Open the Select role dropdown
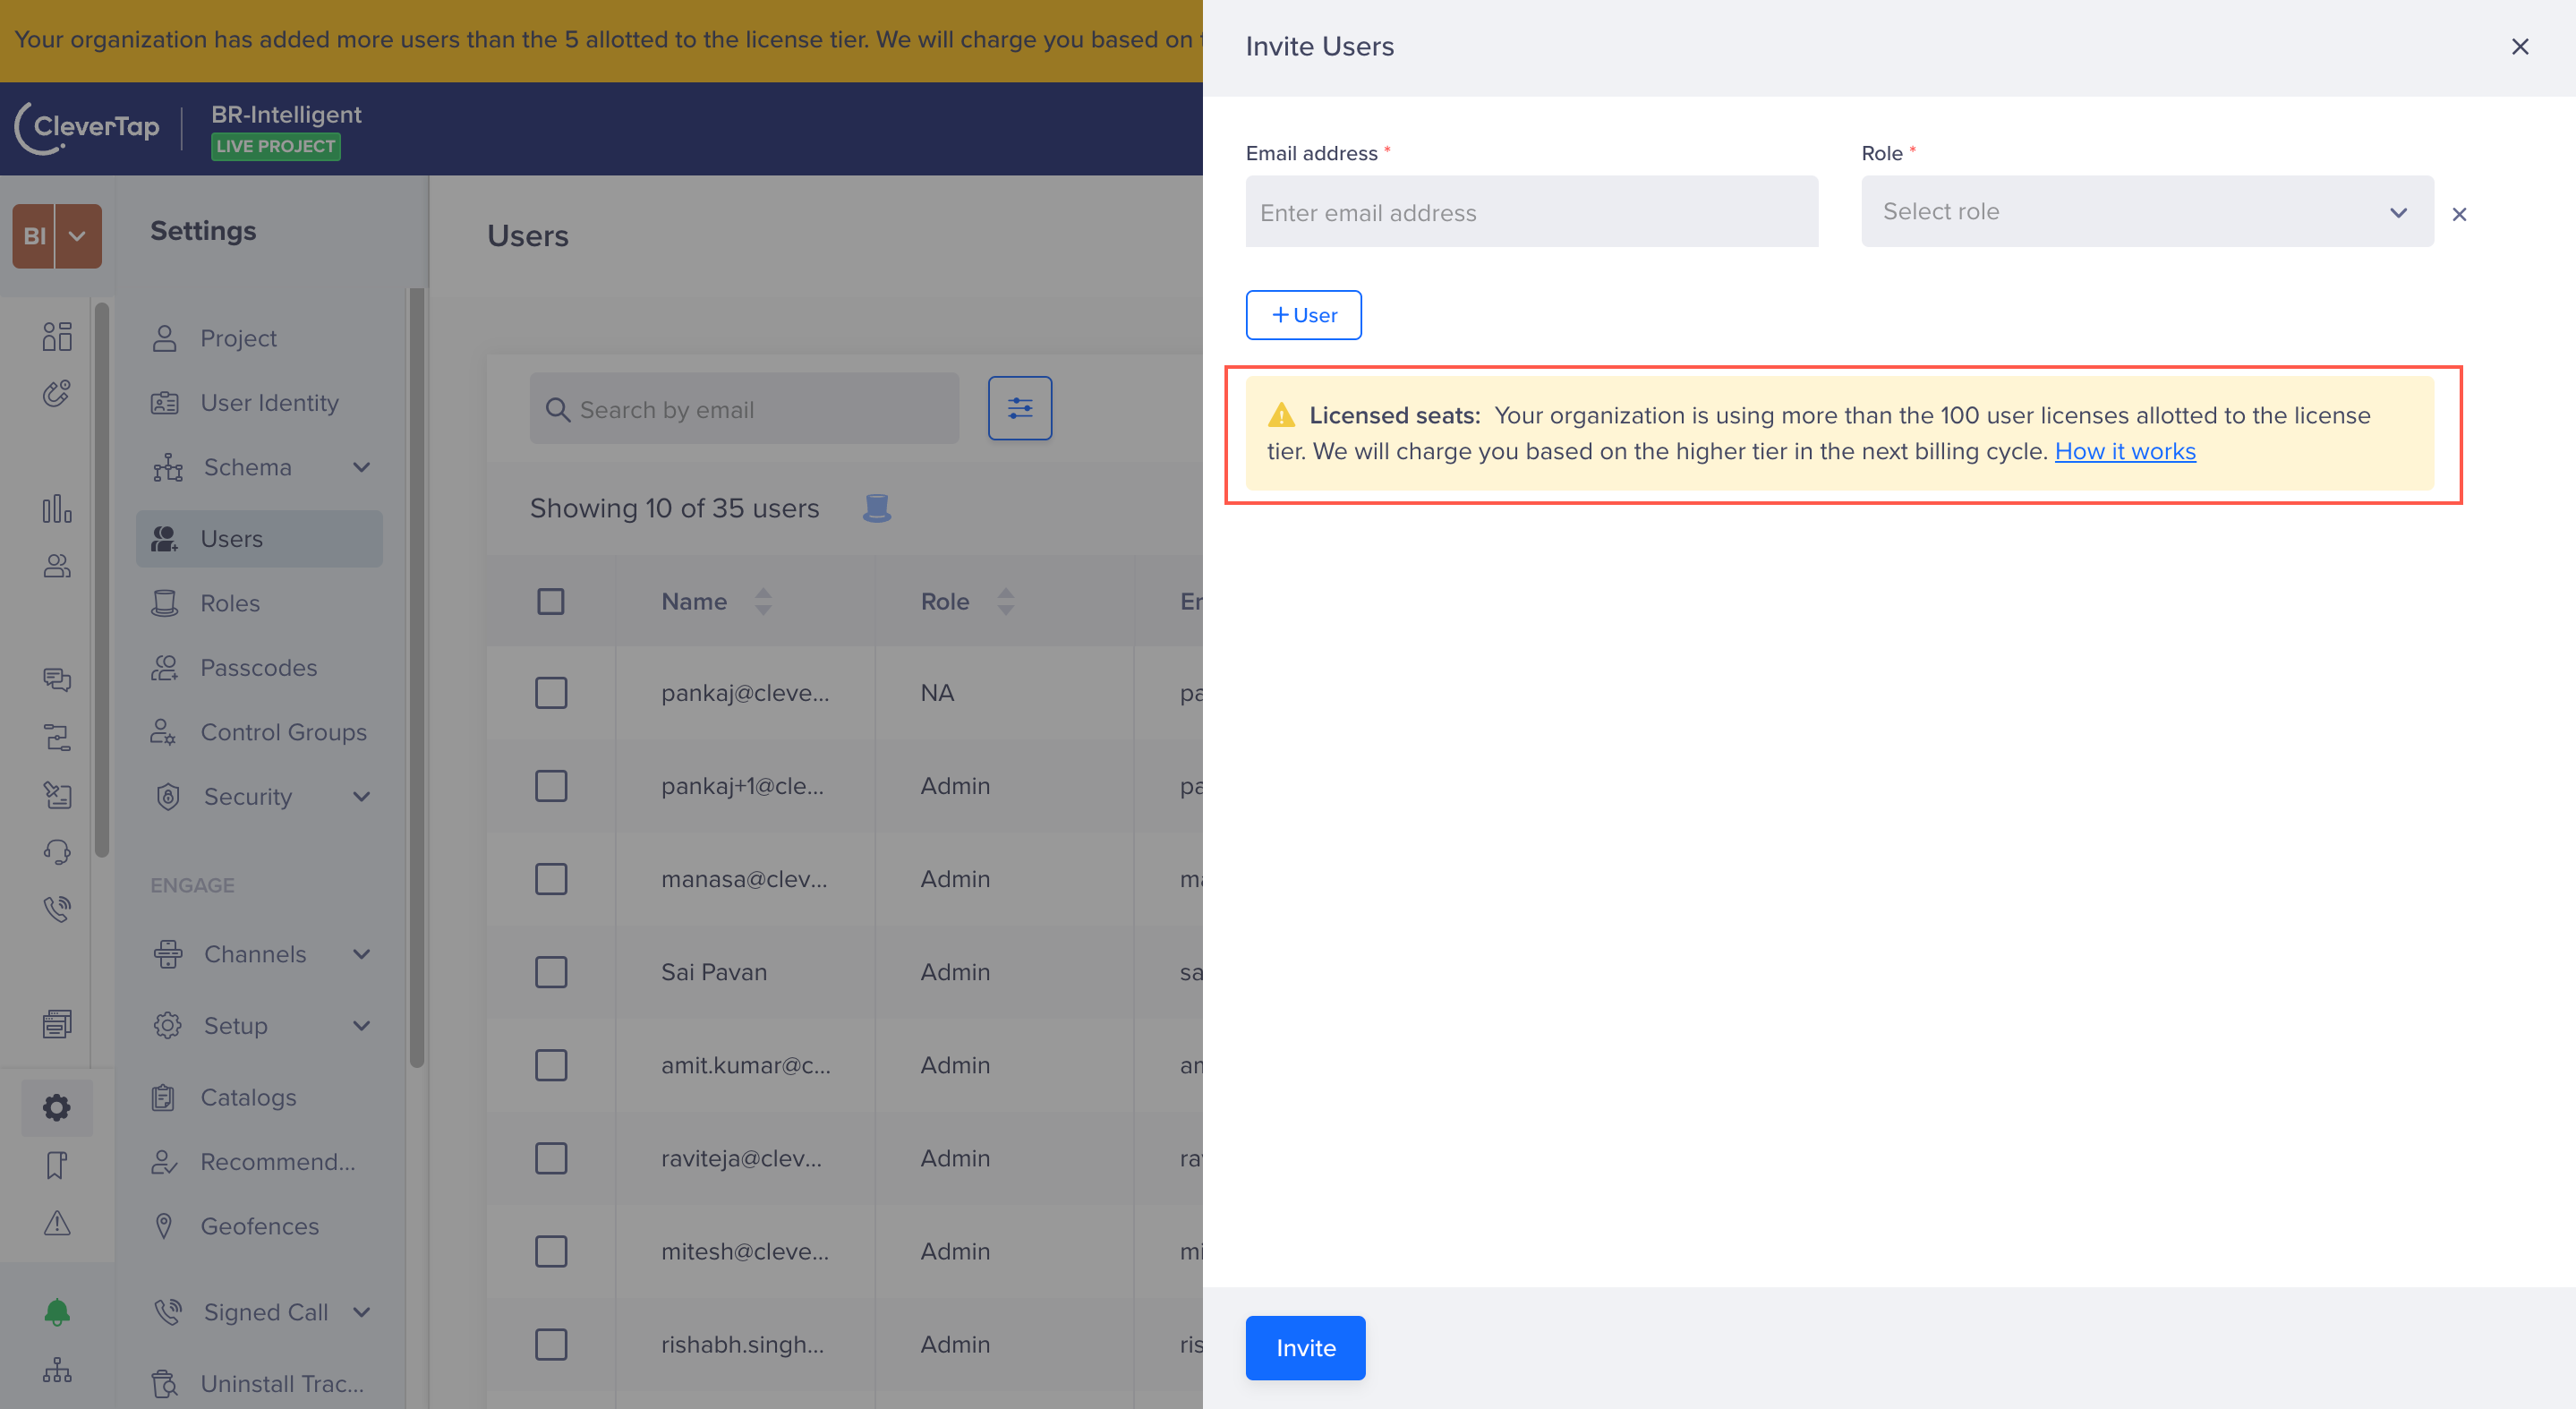 pos(2146,212)
